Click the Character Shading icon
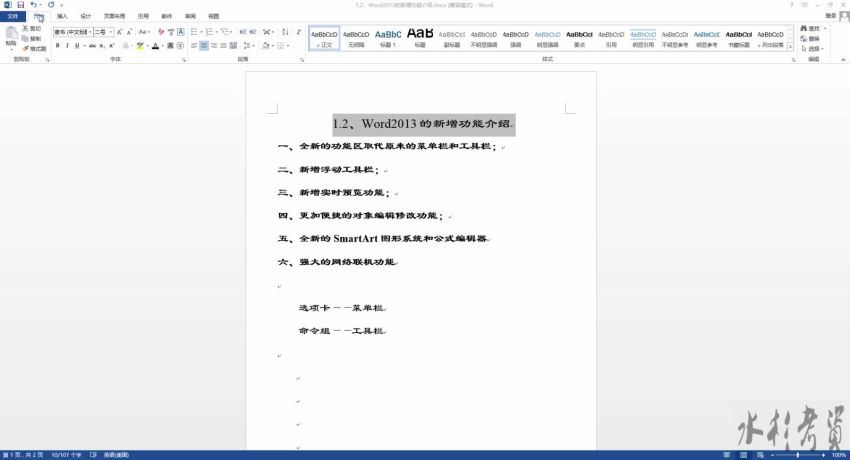The image size is (850, 460). [x=170, y=46]
